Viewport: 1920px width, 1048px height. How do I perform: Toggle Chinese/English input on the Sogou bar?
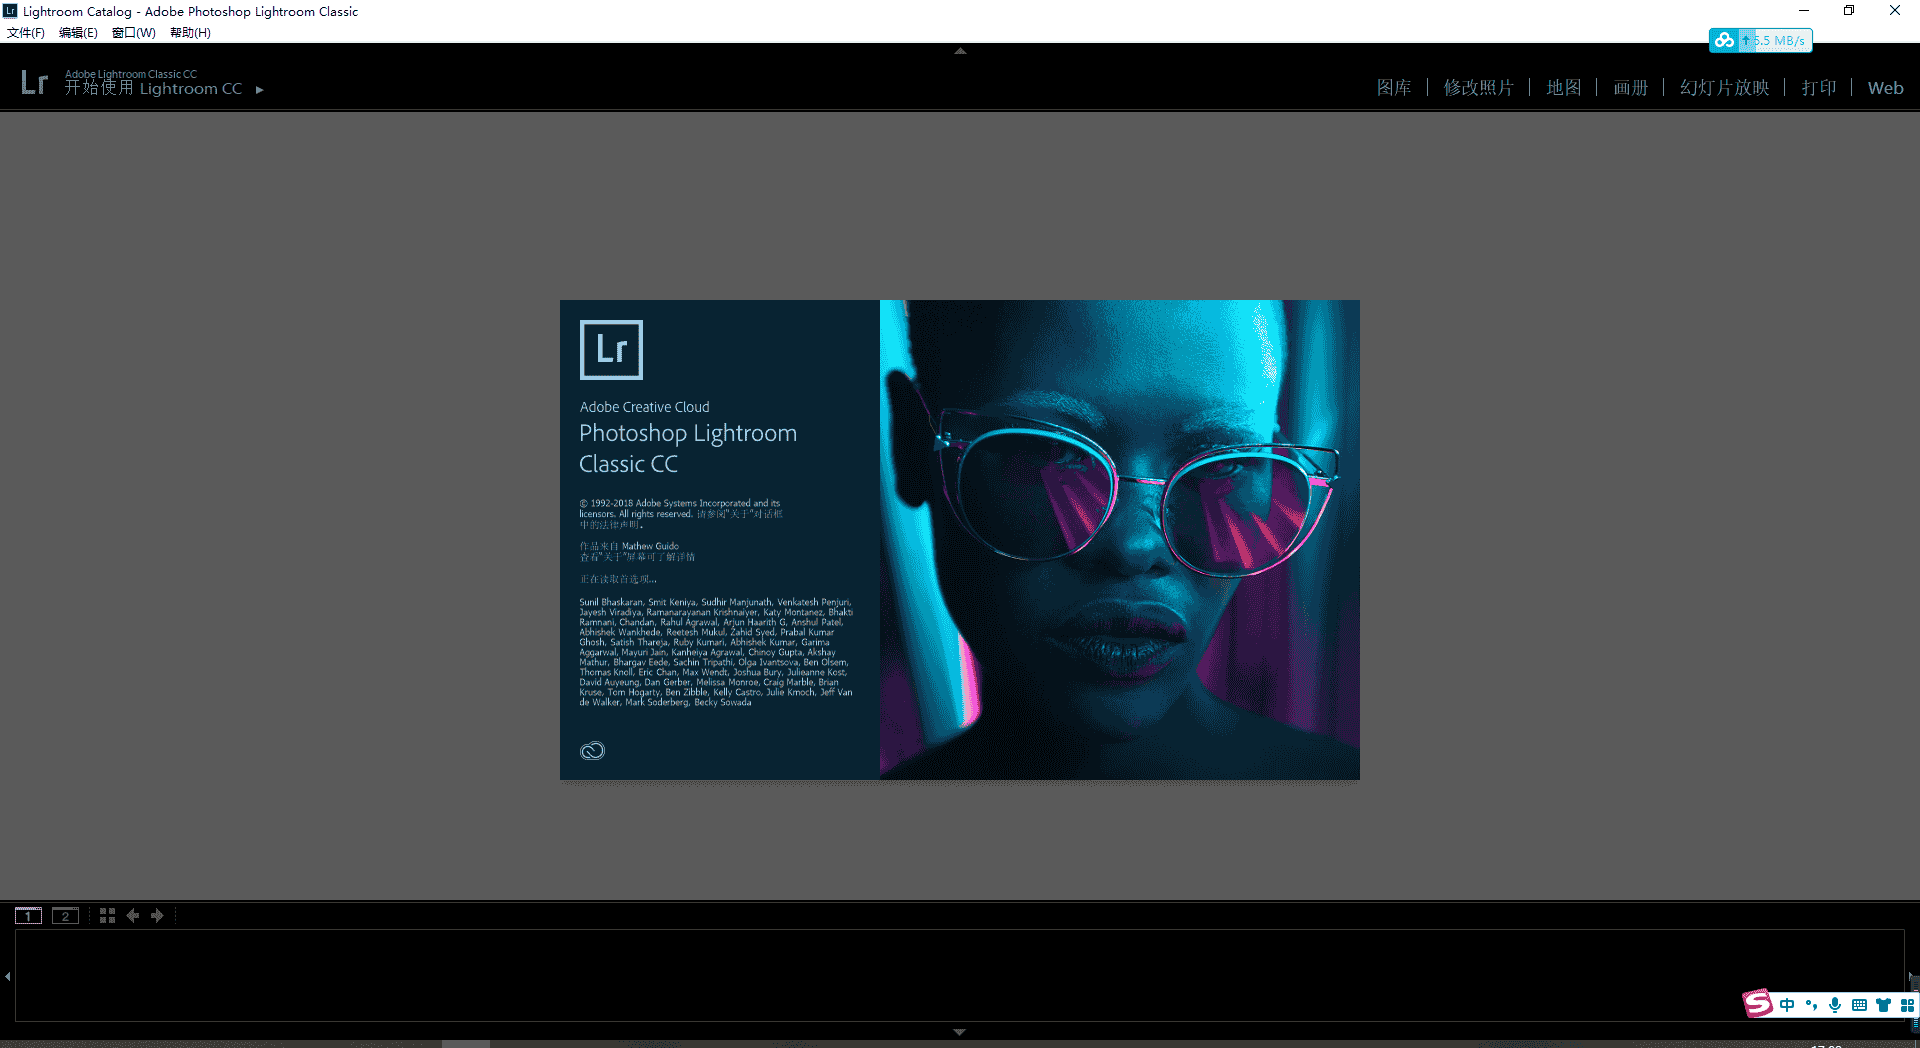[1787, 1005]
